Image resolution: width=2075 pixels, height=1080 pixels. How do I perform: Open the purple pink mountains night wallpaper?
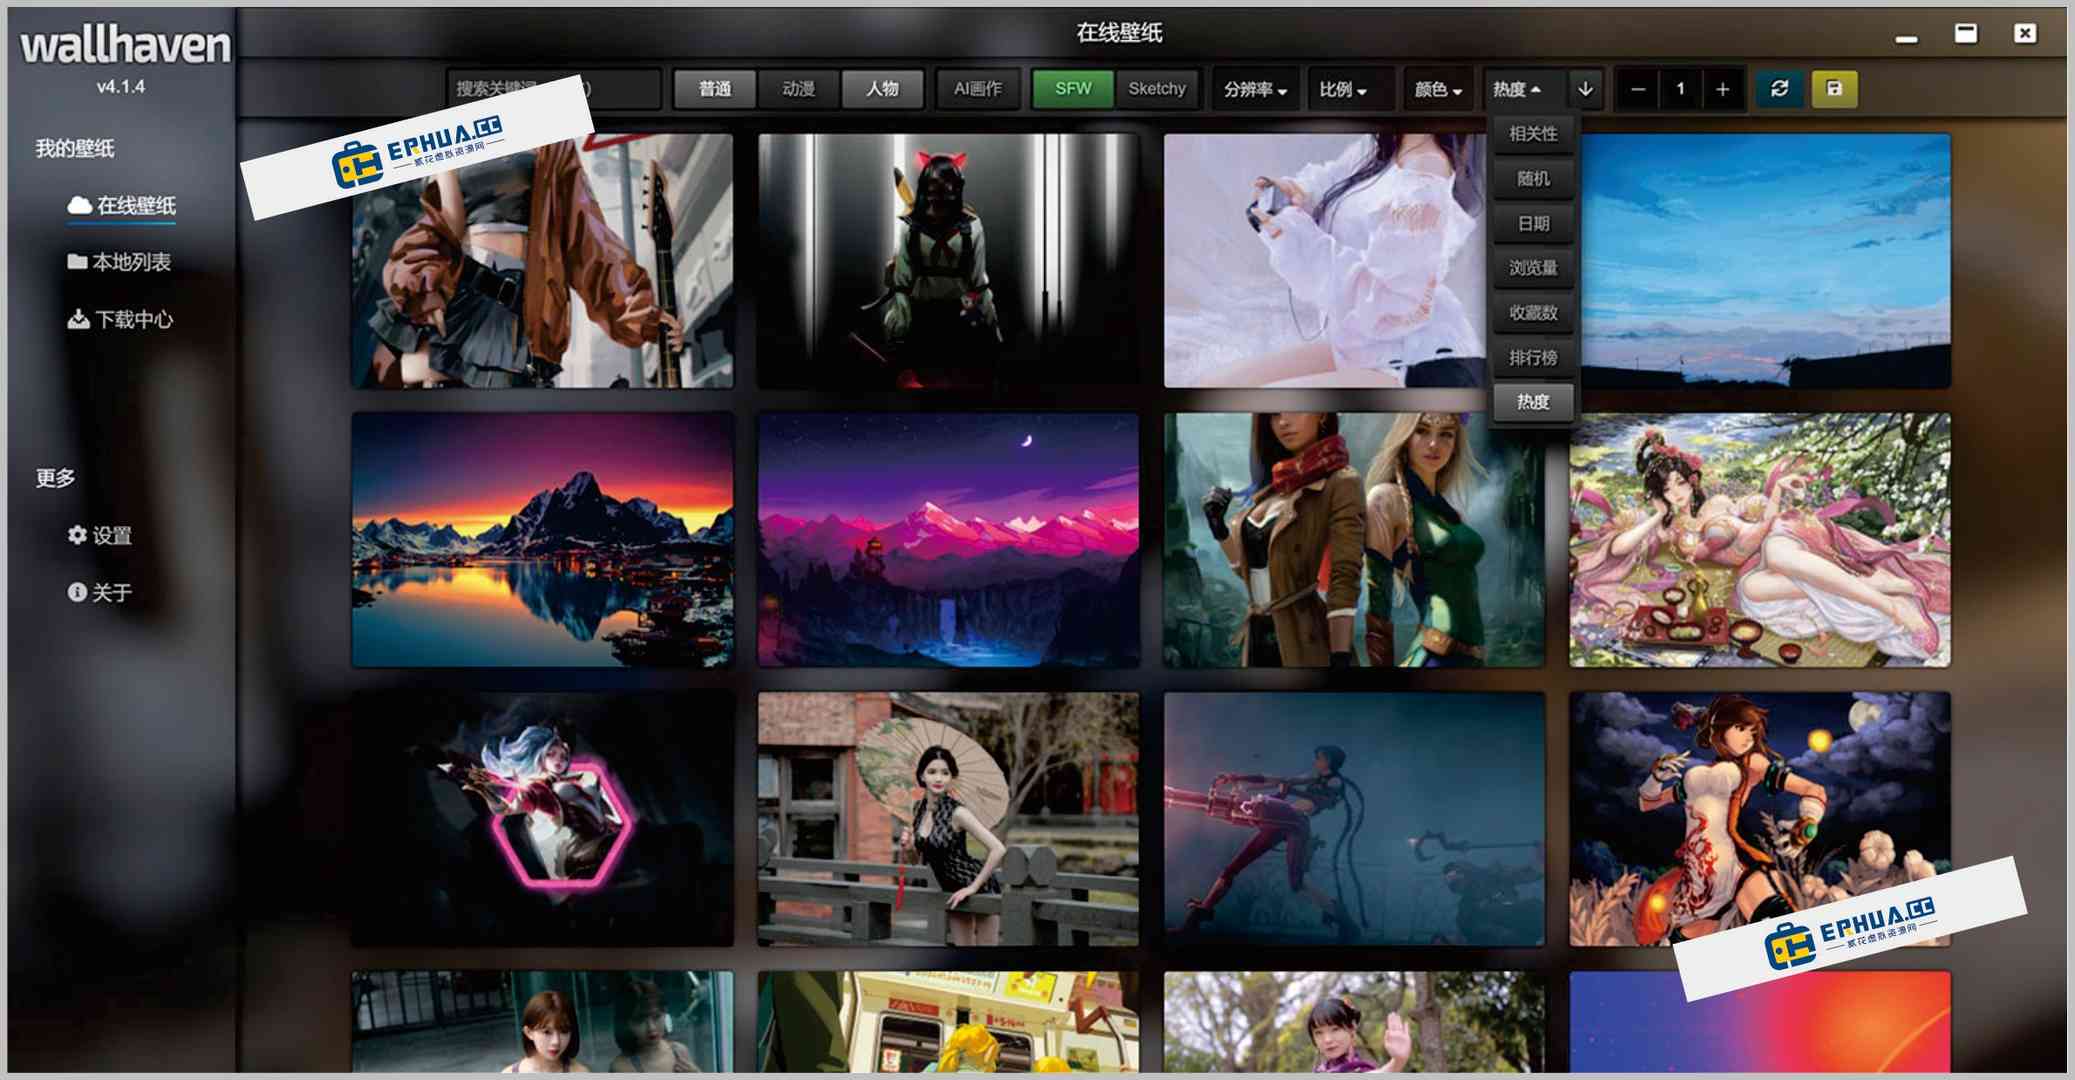pyautogui.click(x=948, y=540)
